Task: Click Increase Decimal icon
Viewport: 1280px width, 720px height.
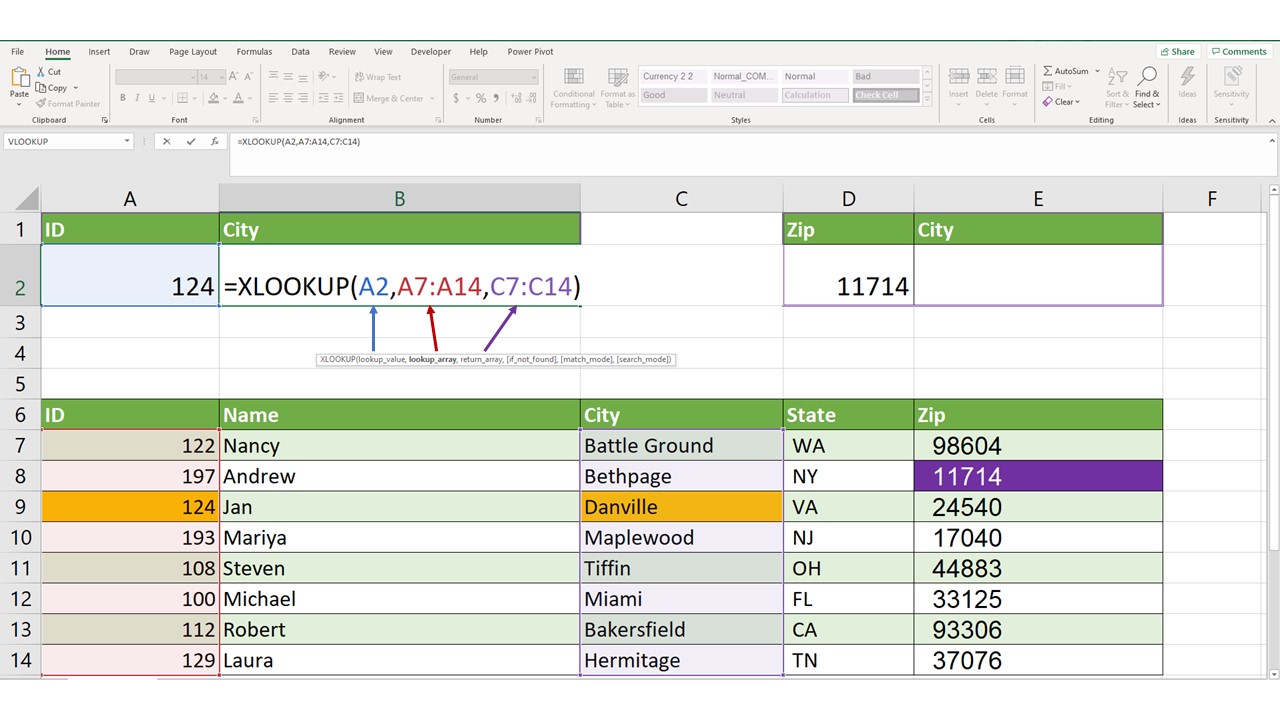Action: (514, 98)
